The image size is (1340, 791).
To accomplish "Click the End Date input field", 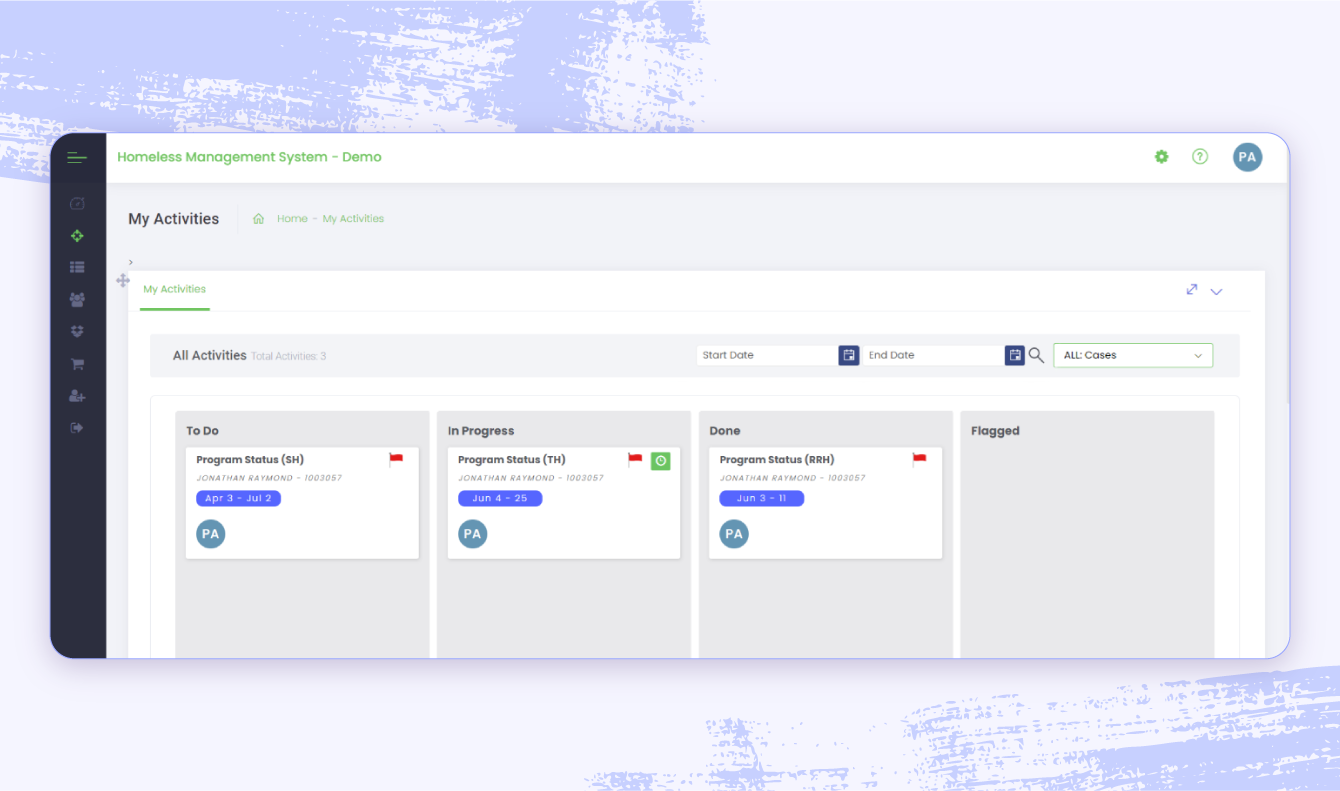I will (933, 355).
